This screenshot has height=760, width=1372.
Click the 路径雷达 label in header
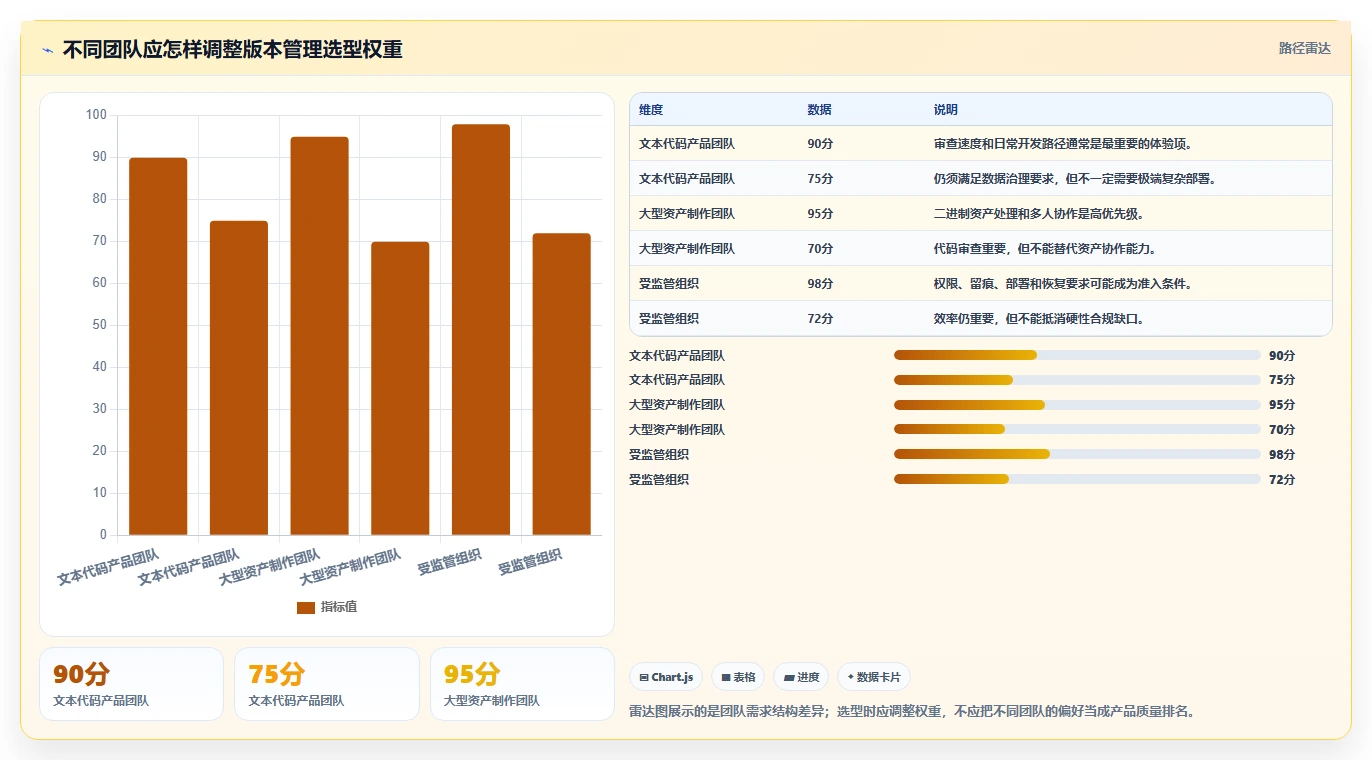pyautogui.click(x=1305, y=48)
